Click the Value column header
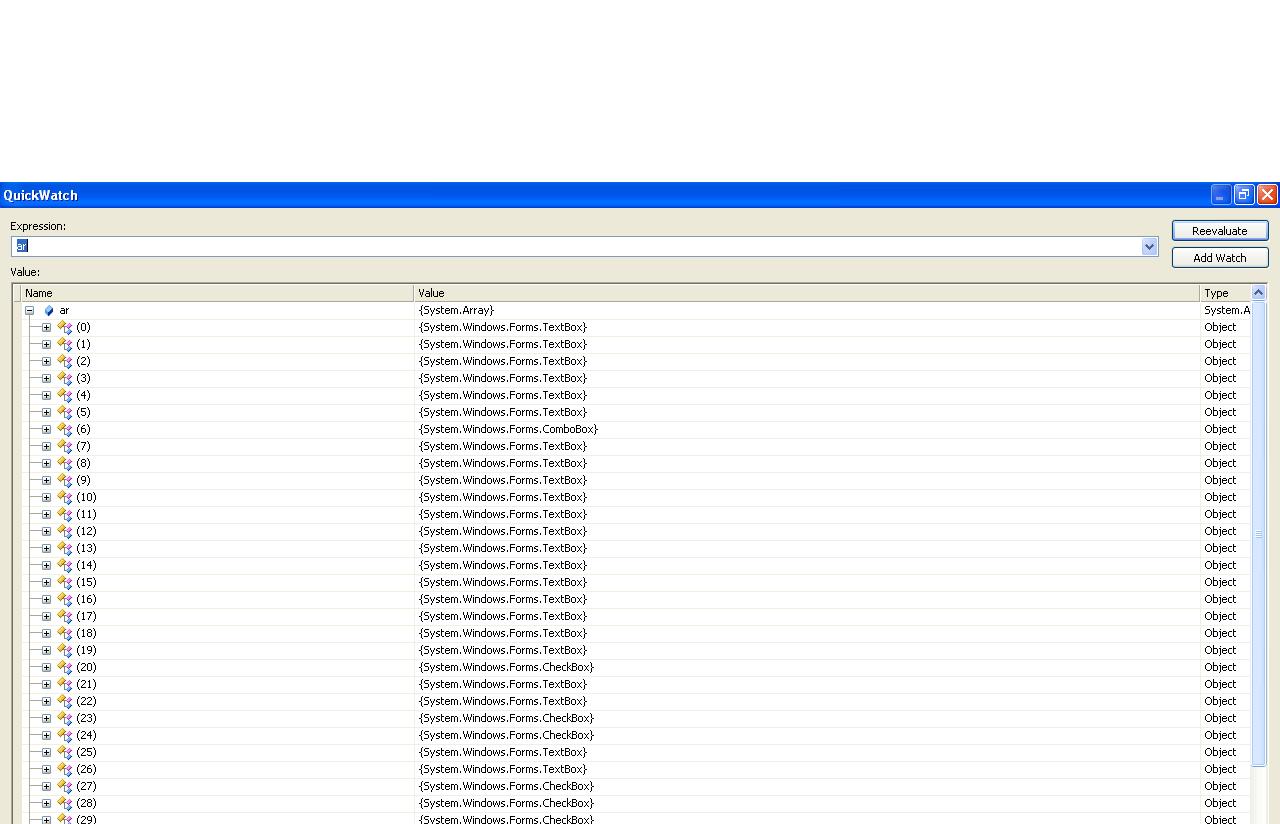Screen dimensions: 1280x824 [807, 293]
